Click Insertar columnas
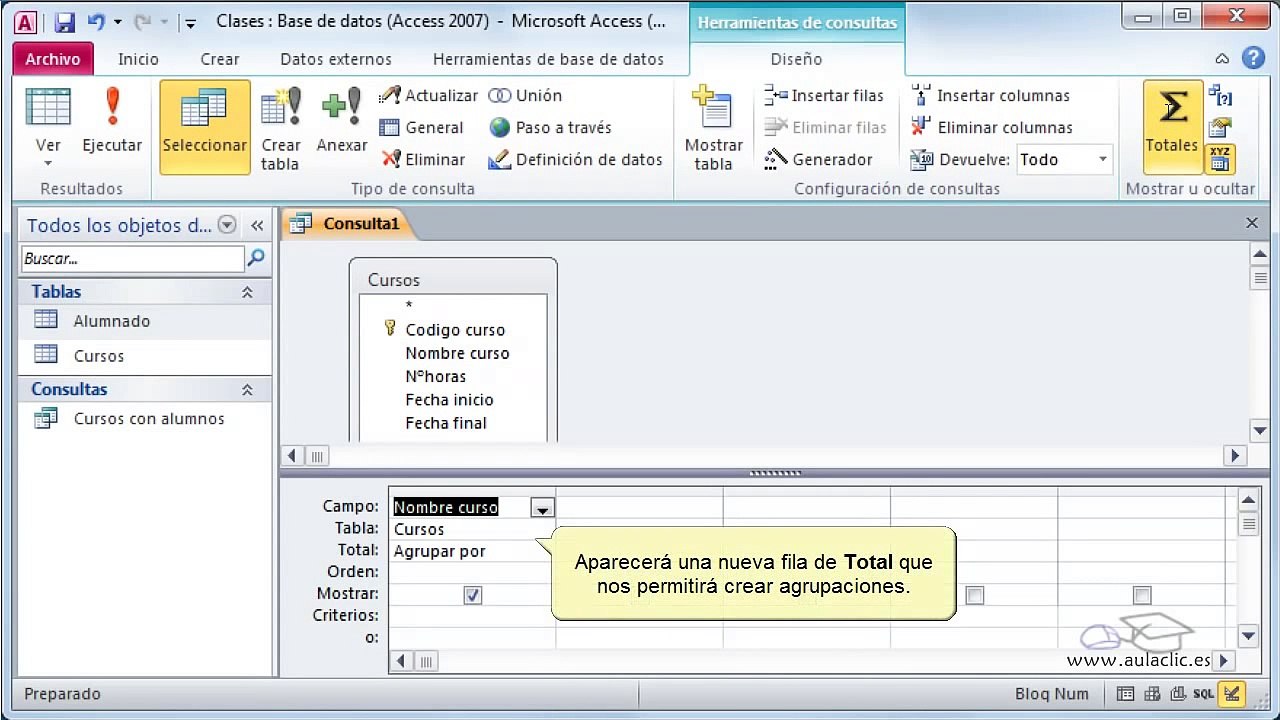 (x=991, y=95)
